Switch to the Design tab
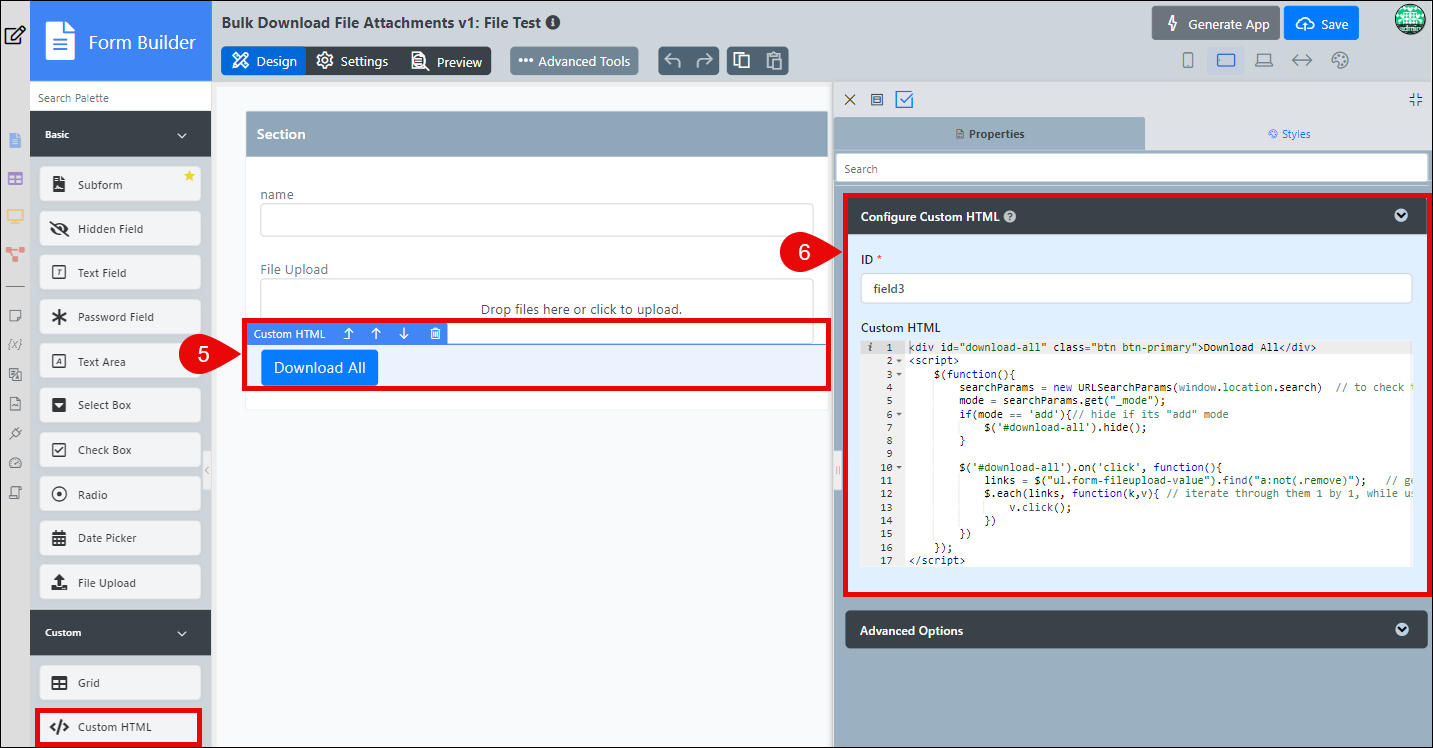Screen dimensions: 1433x748 264,61
